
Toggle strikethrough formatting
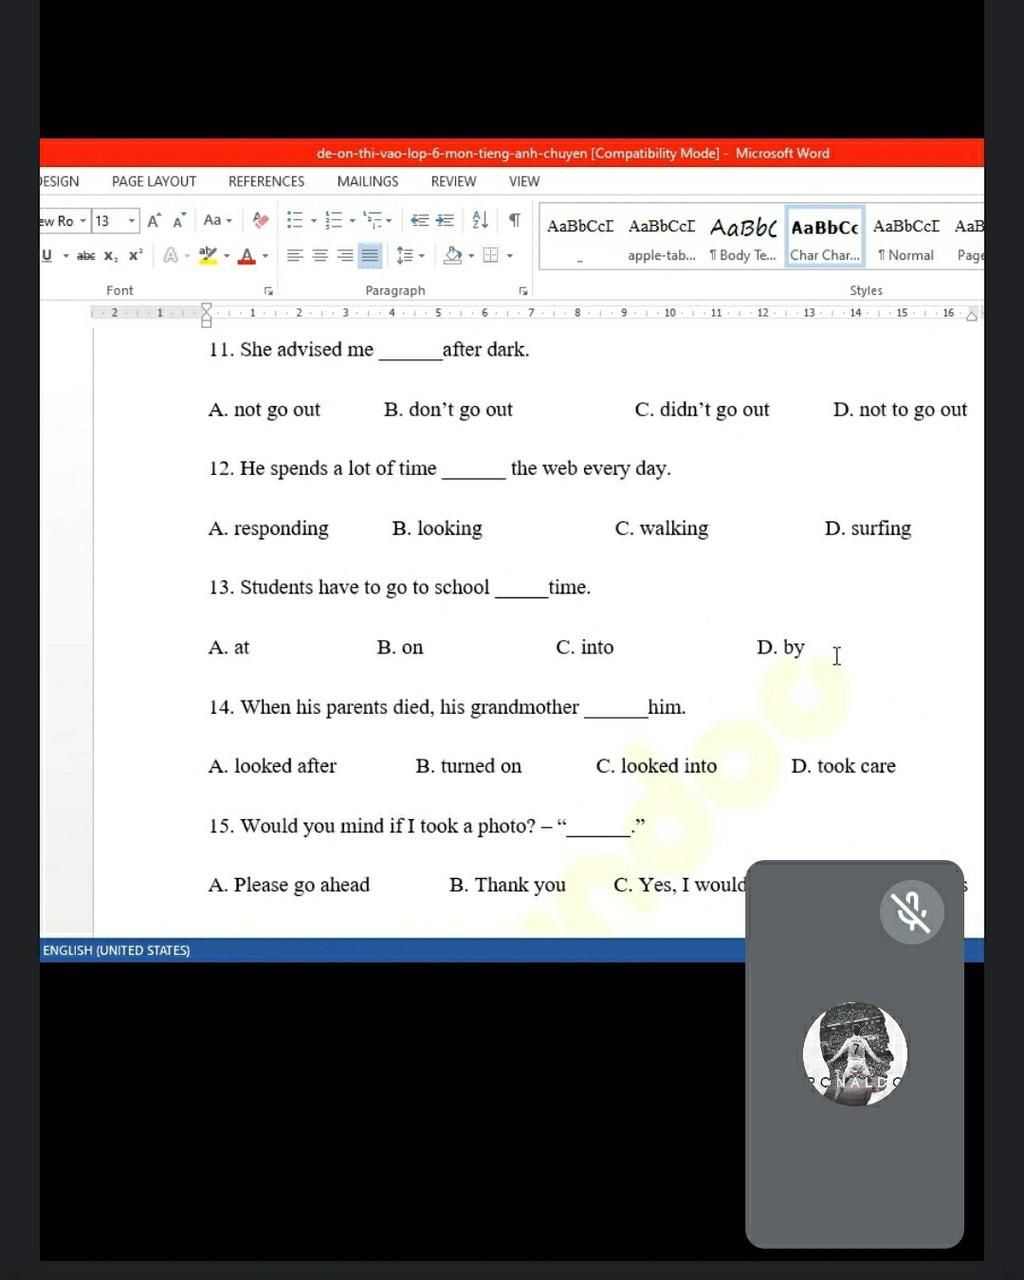pos(86,256)
